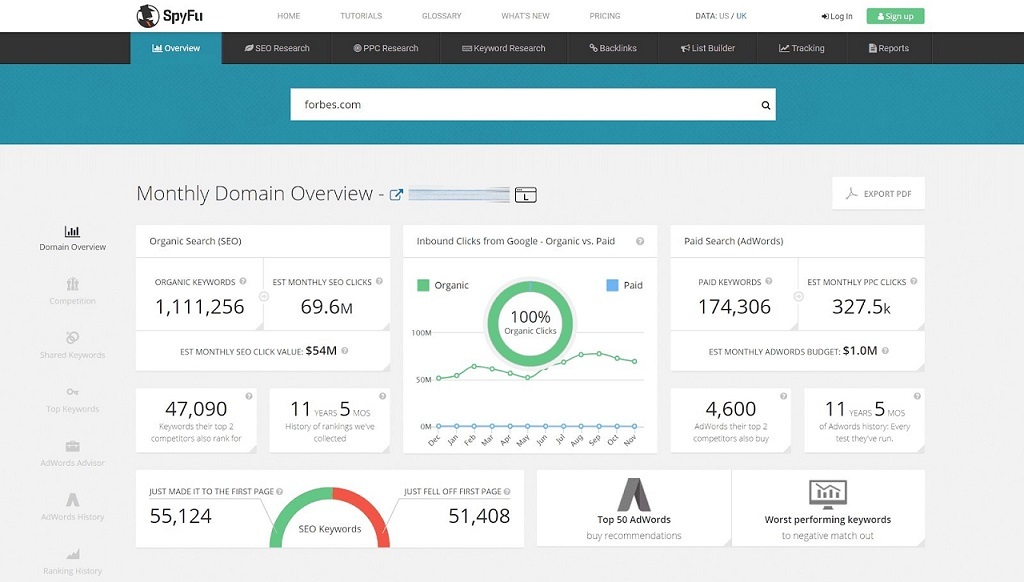This screenshot has width=1024, height=582.
Task: Toggle the Paid legend blue swatch
Action: point(612,285)
